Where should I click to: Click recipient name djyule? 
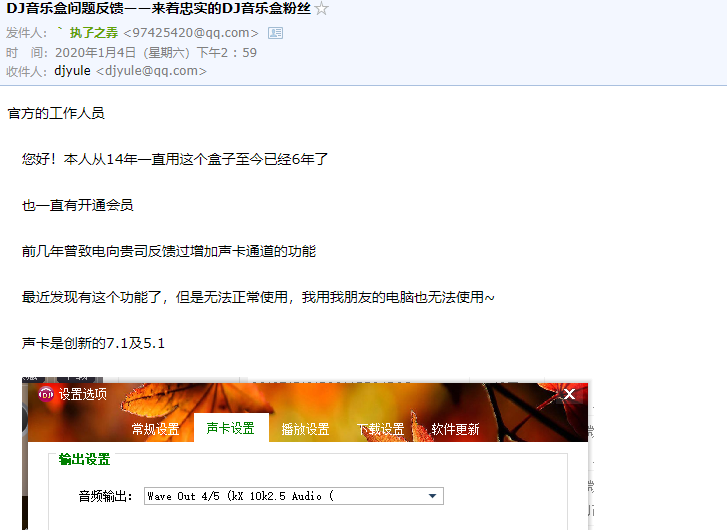[72, 71]
